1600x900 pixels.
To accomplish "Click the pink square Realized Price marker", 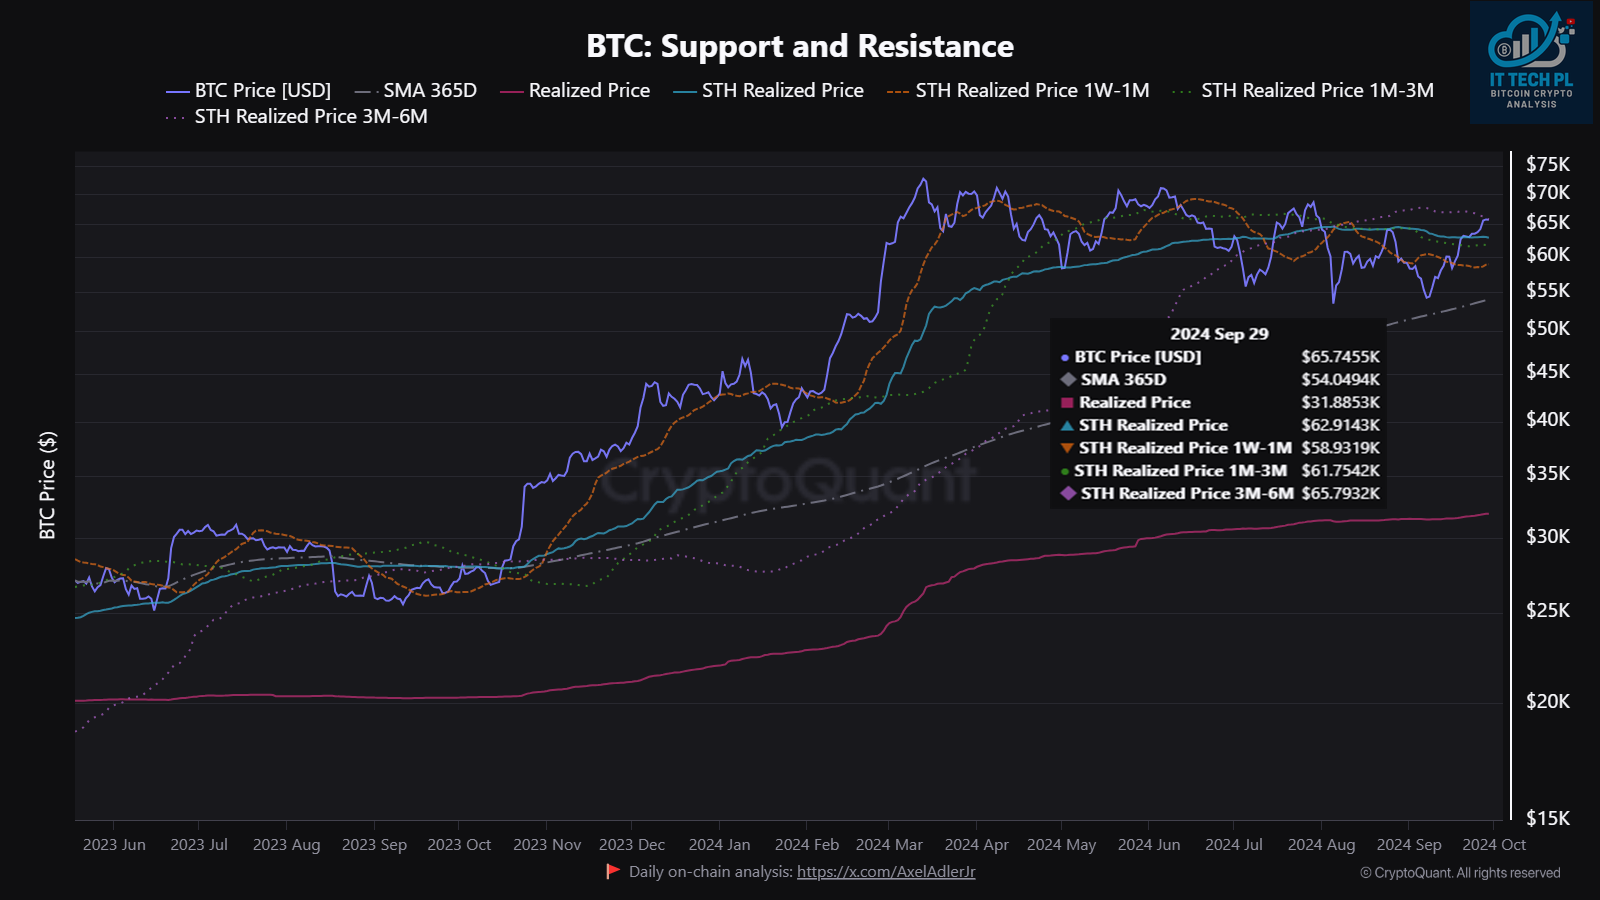I will pyautogui.click(x=1067, y=402).
